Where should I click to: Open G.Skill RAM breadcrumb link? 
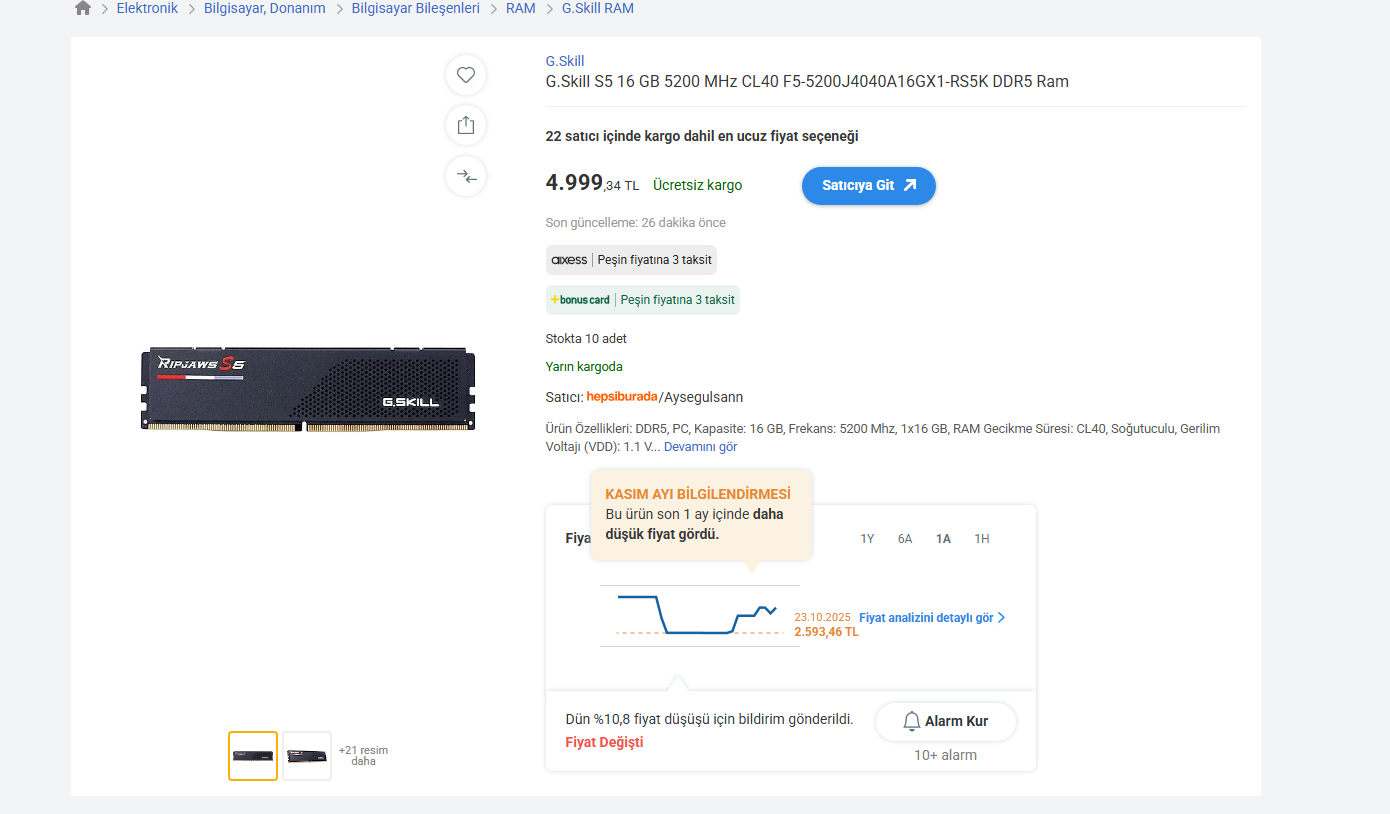(x=598, y=8)
